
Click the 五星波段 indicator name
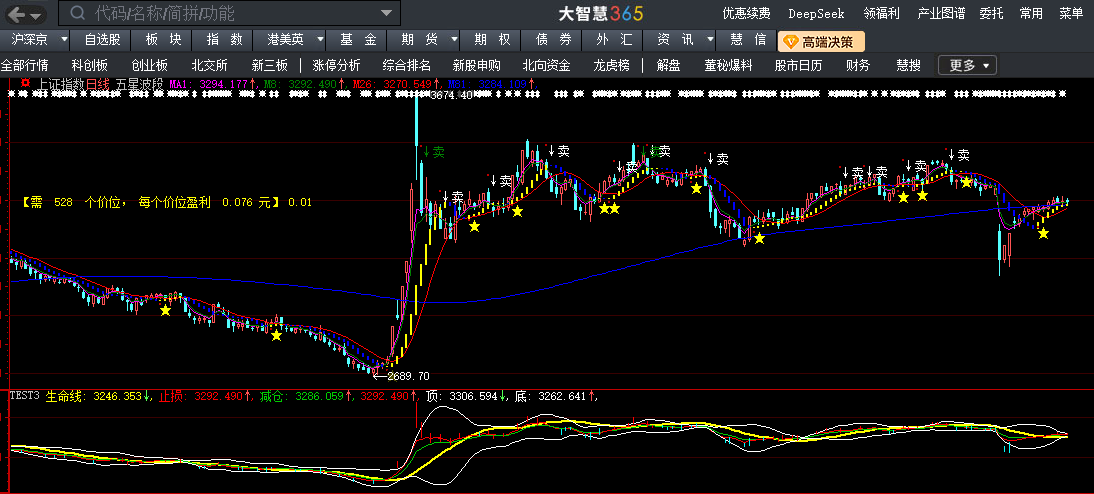pyautogui.click(x=140, y=84)
